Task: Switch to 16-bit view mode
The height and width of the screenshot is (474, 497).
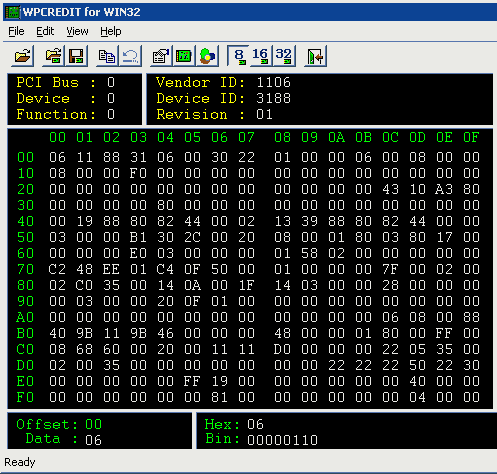Action: point(260,56)
